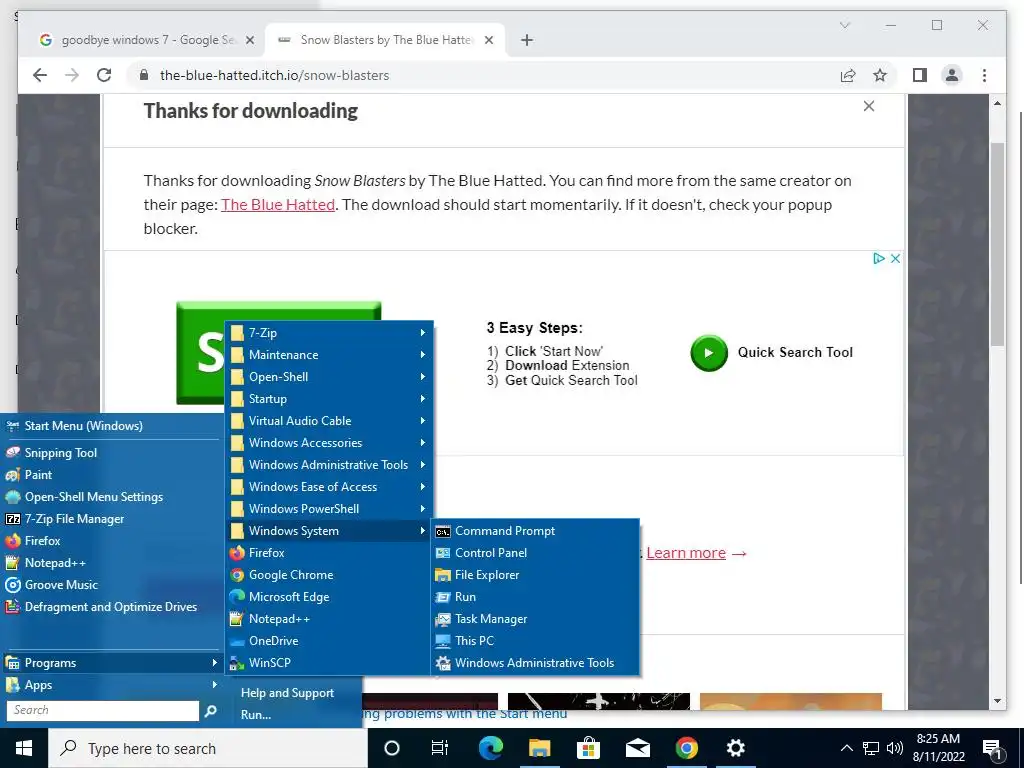Open the Programs menu entry
Screen dimensions: 1024x768
point(111,663)
